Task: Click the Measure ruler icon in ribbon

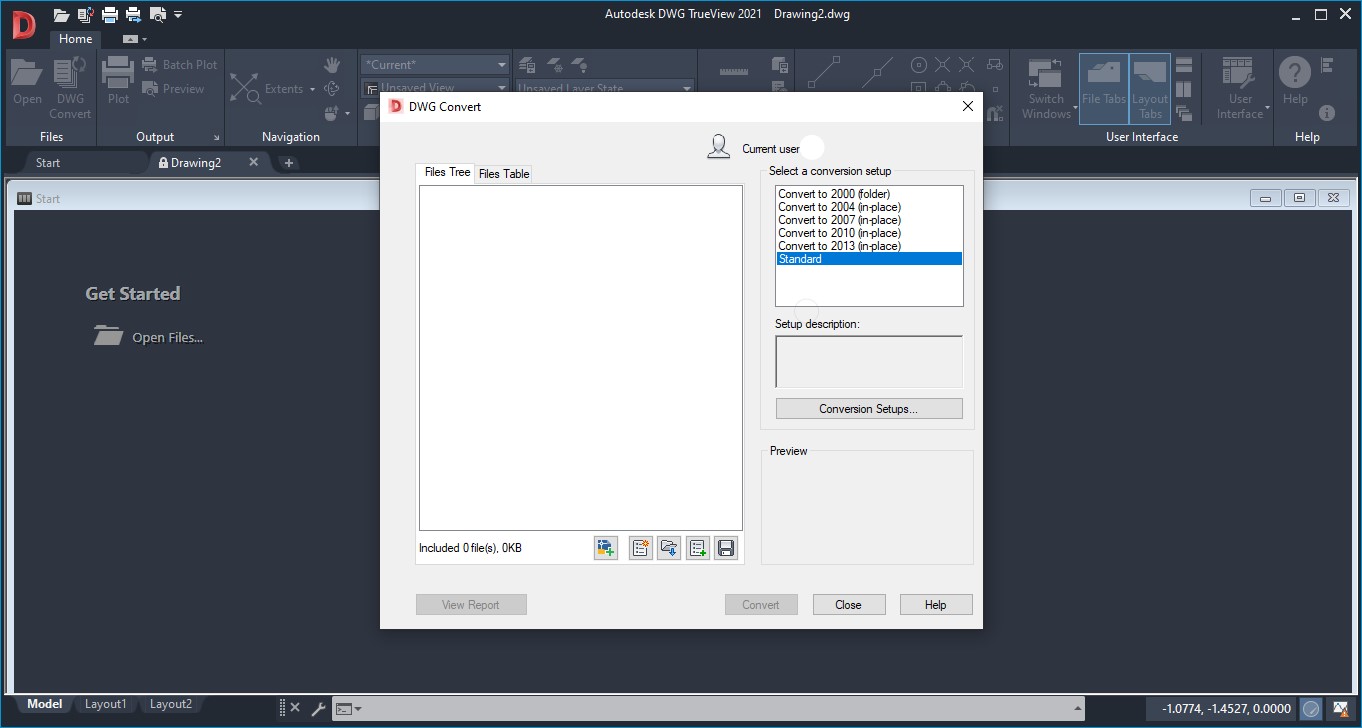Action: click(x=734, y=72)
